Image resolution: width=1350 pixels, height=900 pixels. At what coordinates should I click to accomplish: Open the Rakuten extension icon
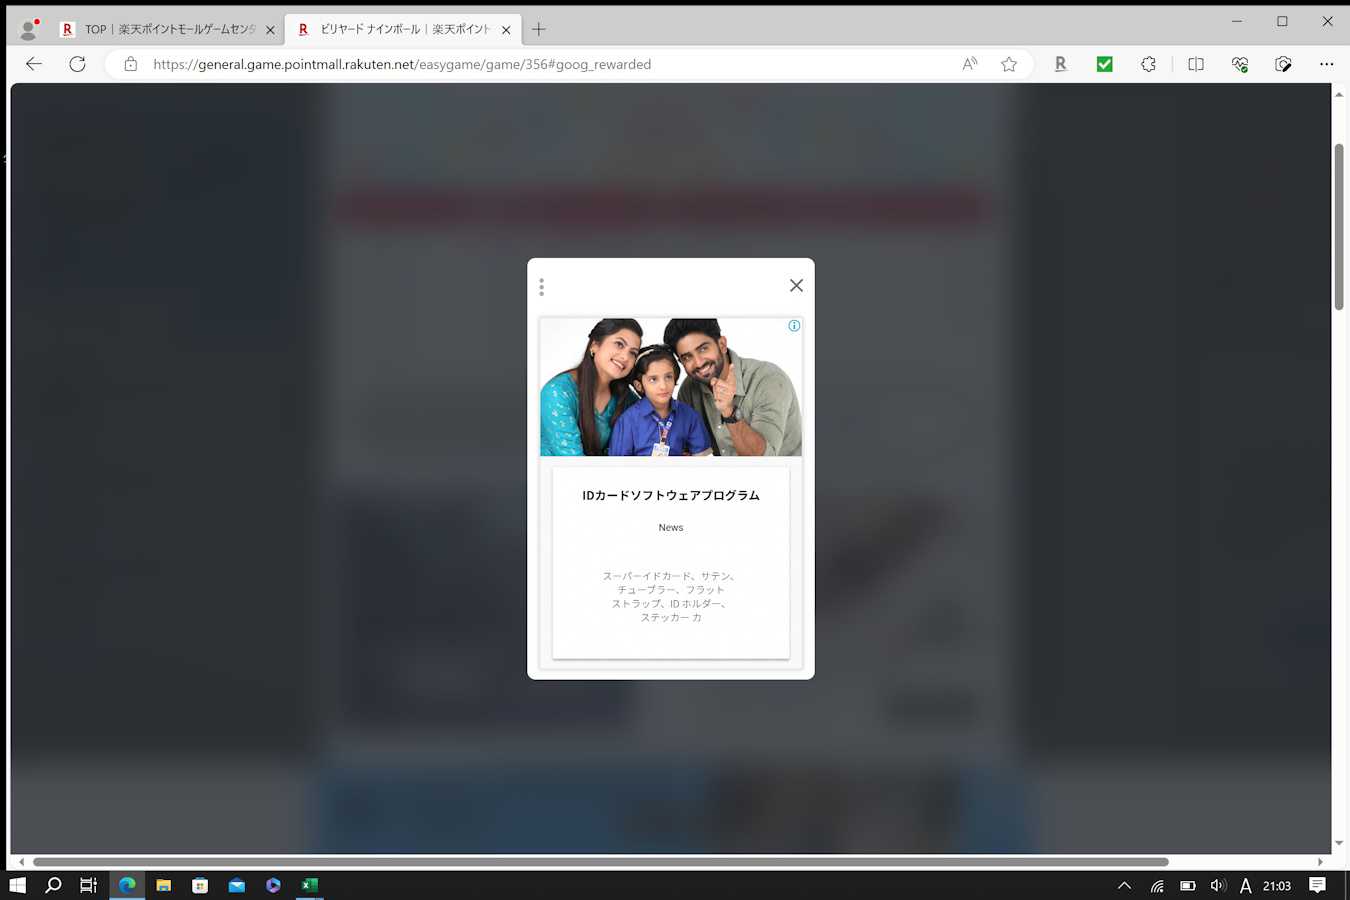[1060, 64]
